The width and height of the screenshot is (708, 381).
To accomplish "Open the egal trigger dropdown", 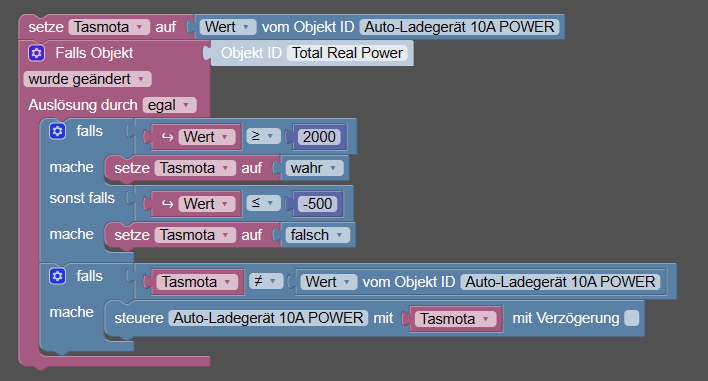I will (x=169, y=105).
